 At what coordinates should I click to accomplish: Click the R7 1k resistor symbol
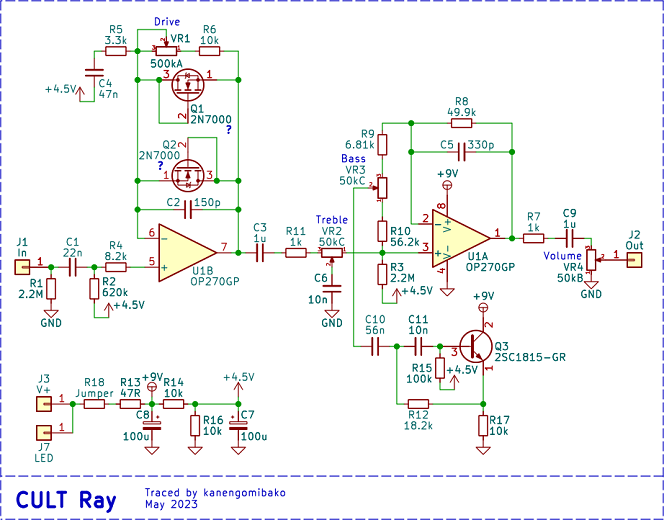click(534, 238)
